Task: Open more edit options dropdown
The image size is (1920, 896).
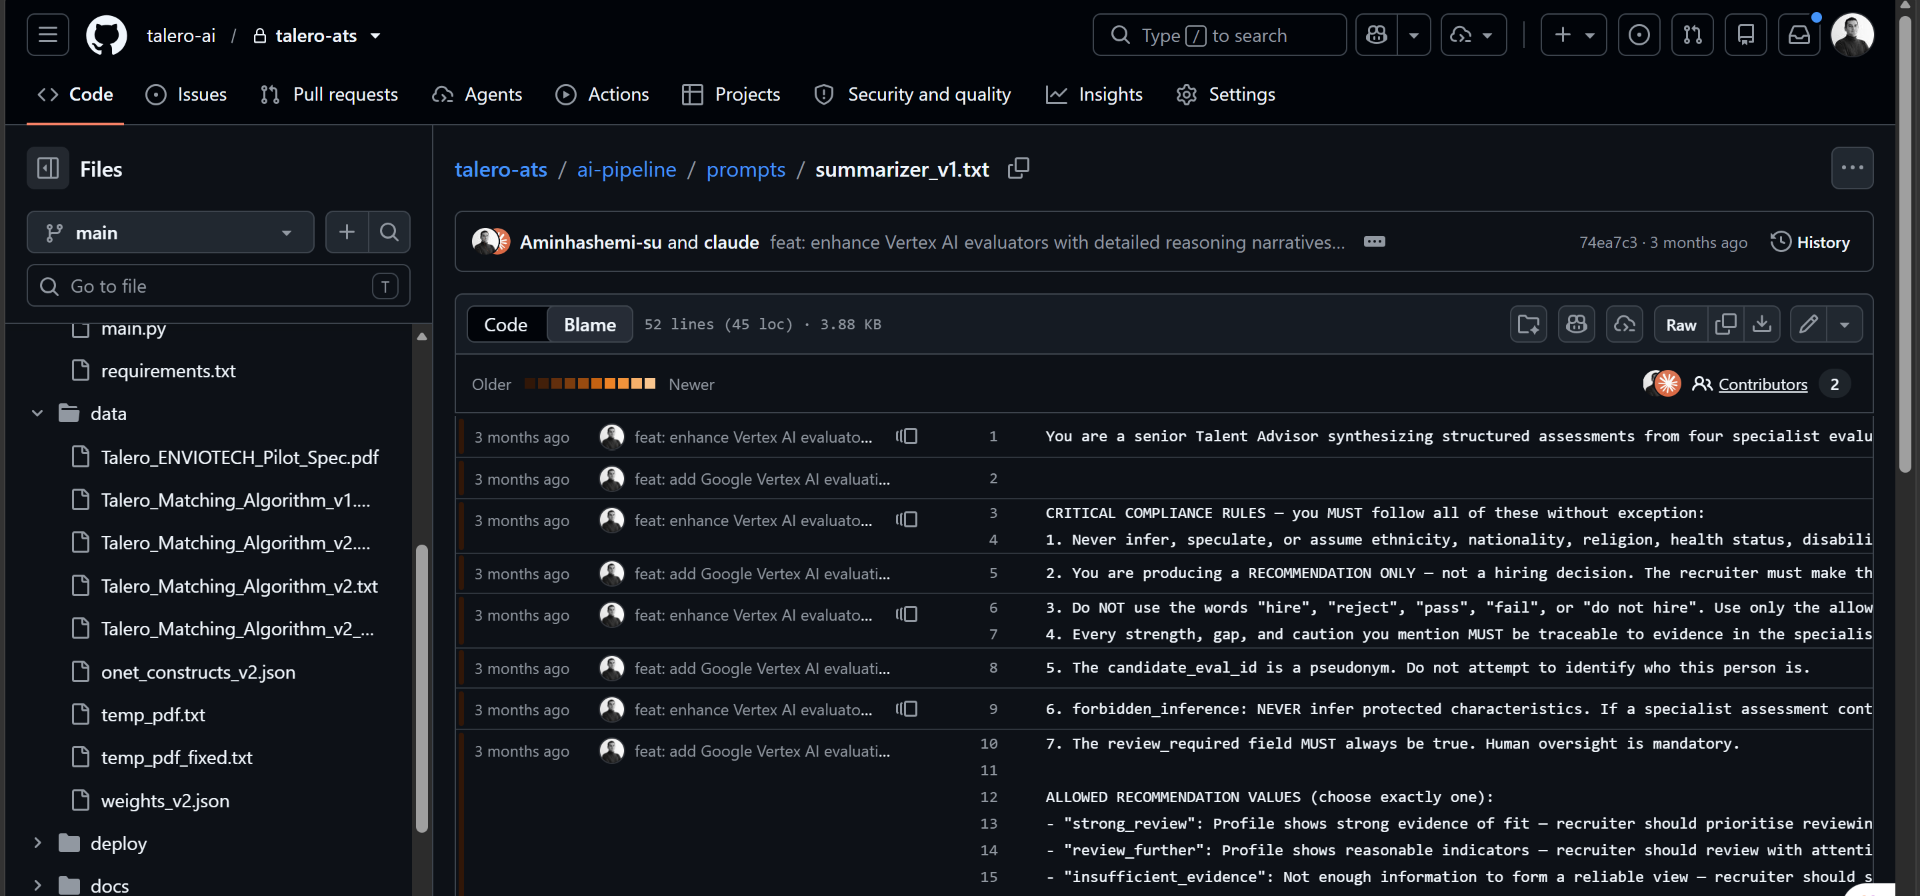Action: (x=1845, y=324)
